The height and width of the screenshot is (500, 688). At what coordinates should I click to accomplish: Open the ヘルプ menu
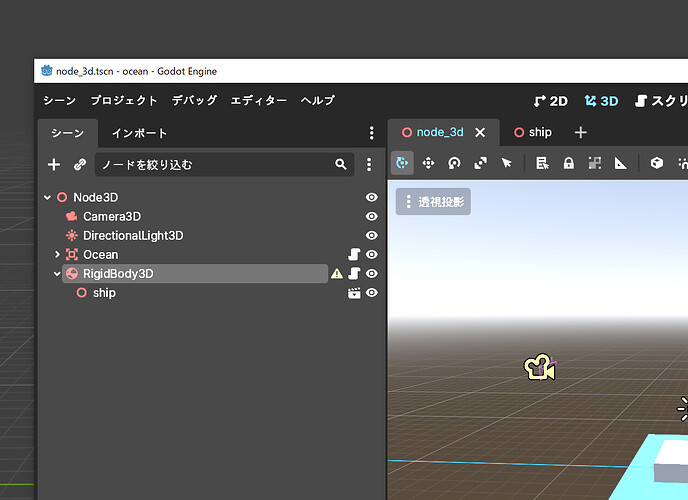tap(318, 100)
